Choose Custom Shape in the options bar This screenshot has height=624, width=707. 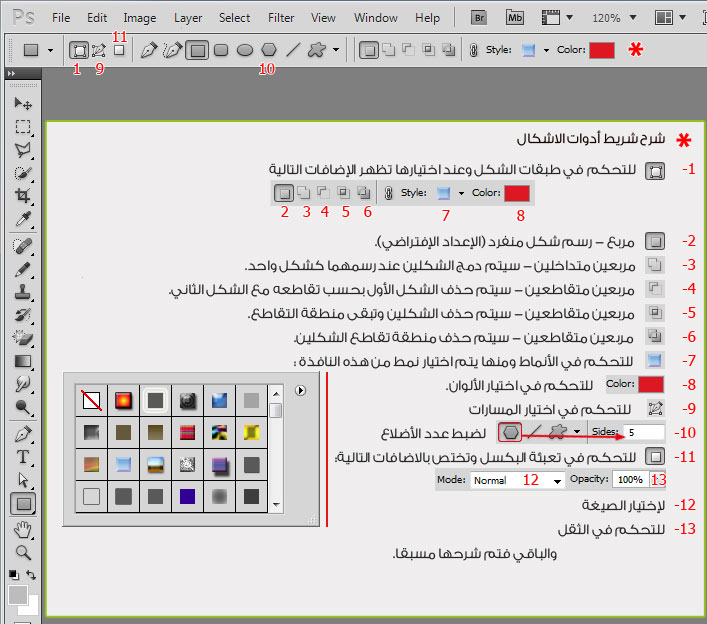(x=317, y=50)
